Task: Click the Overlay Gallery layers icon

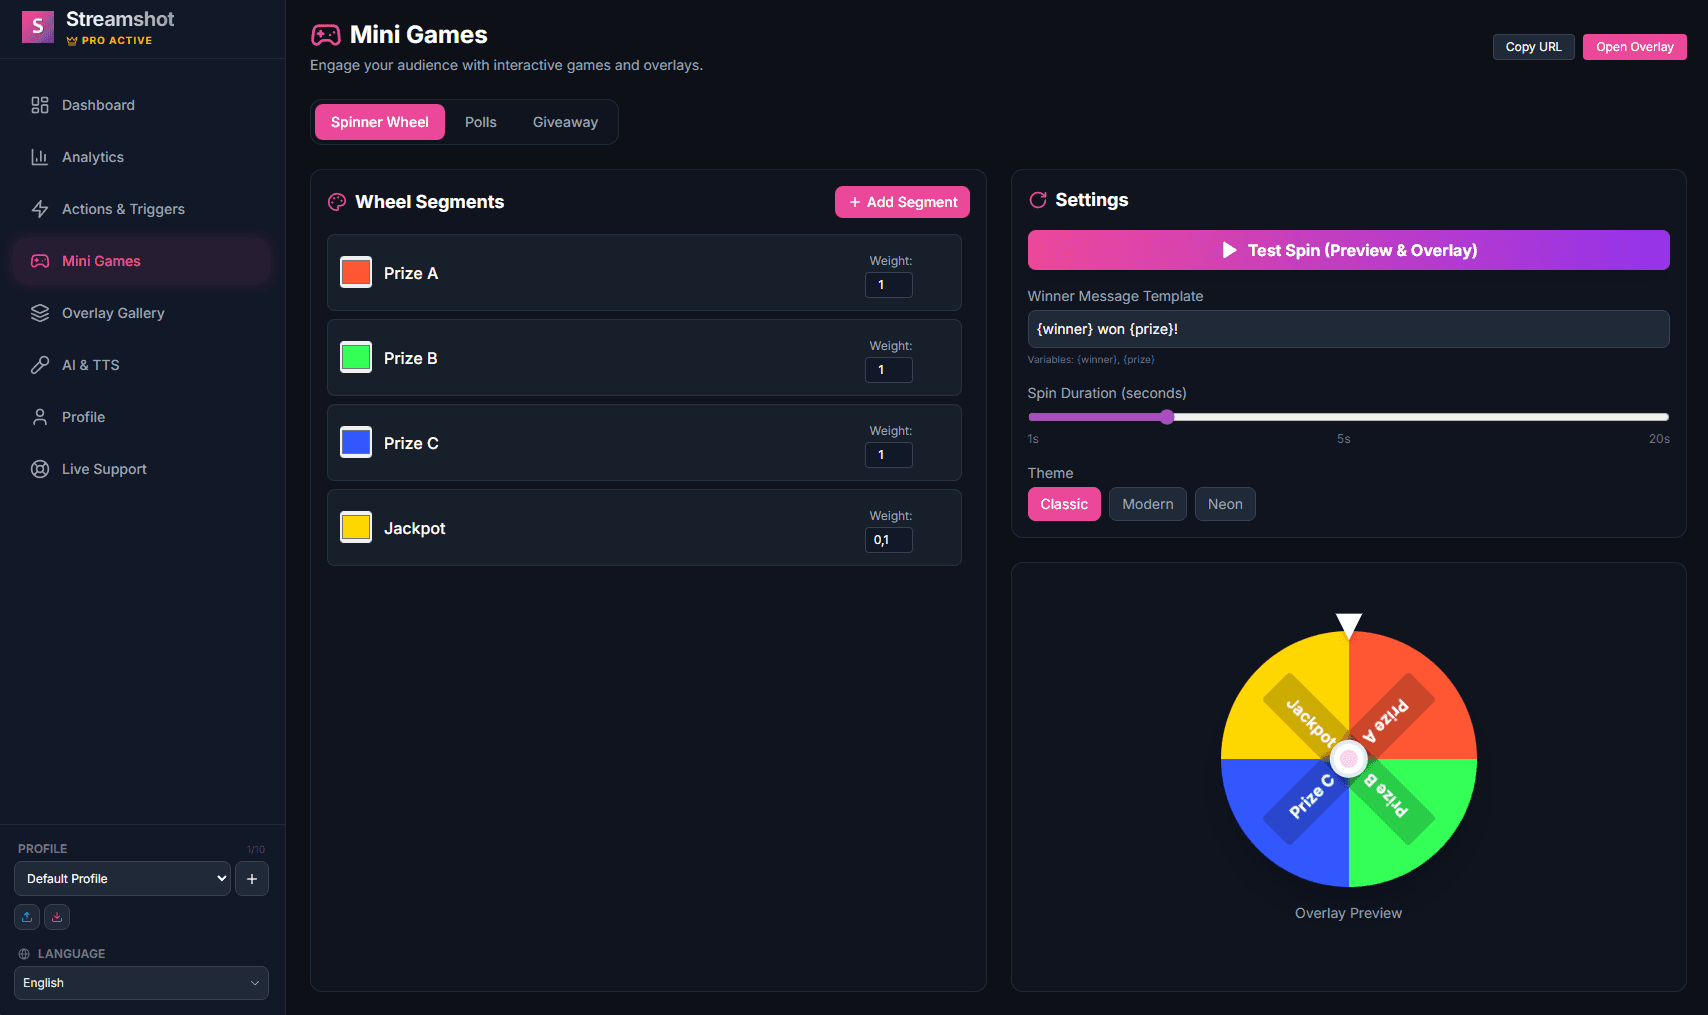Action: tap(40, 313)
